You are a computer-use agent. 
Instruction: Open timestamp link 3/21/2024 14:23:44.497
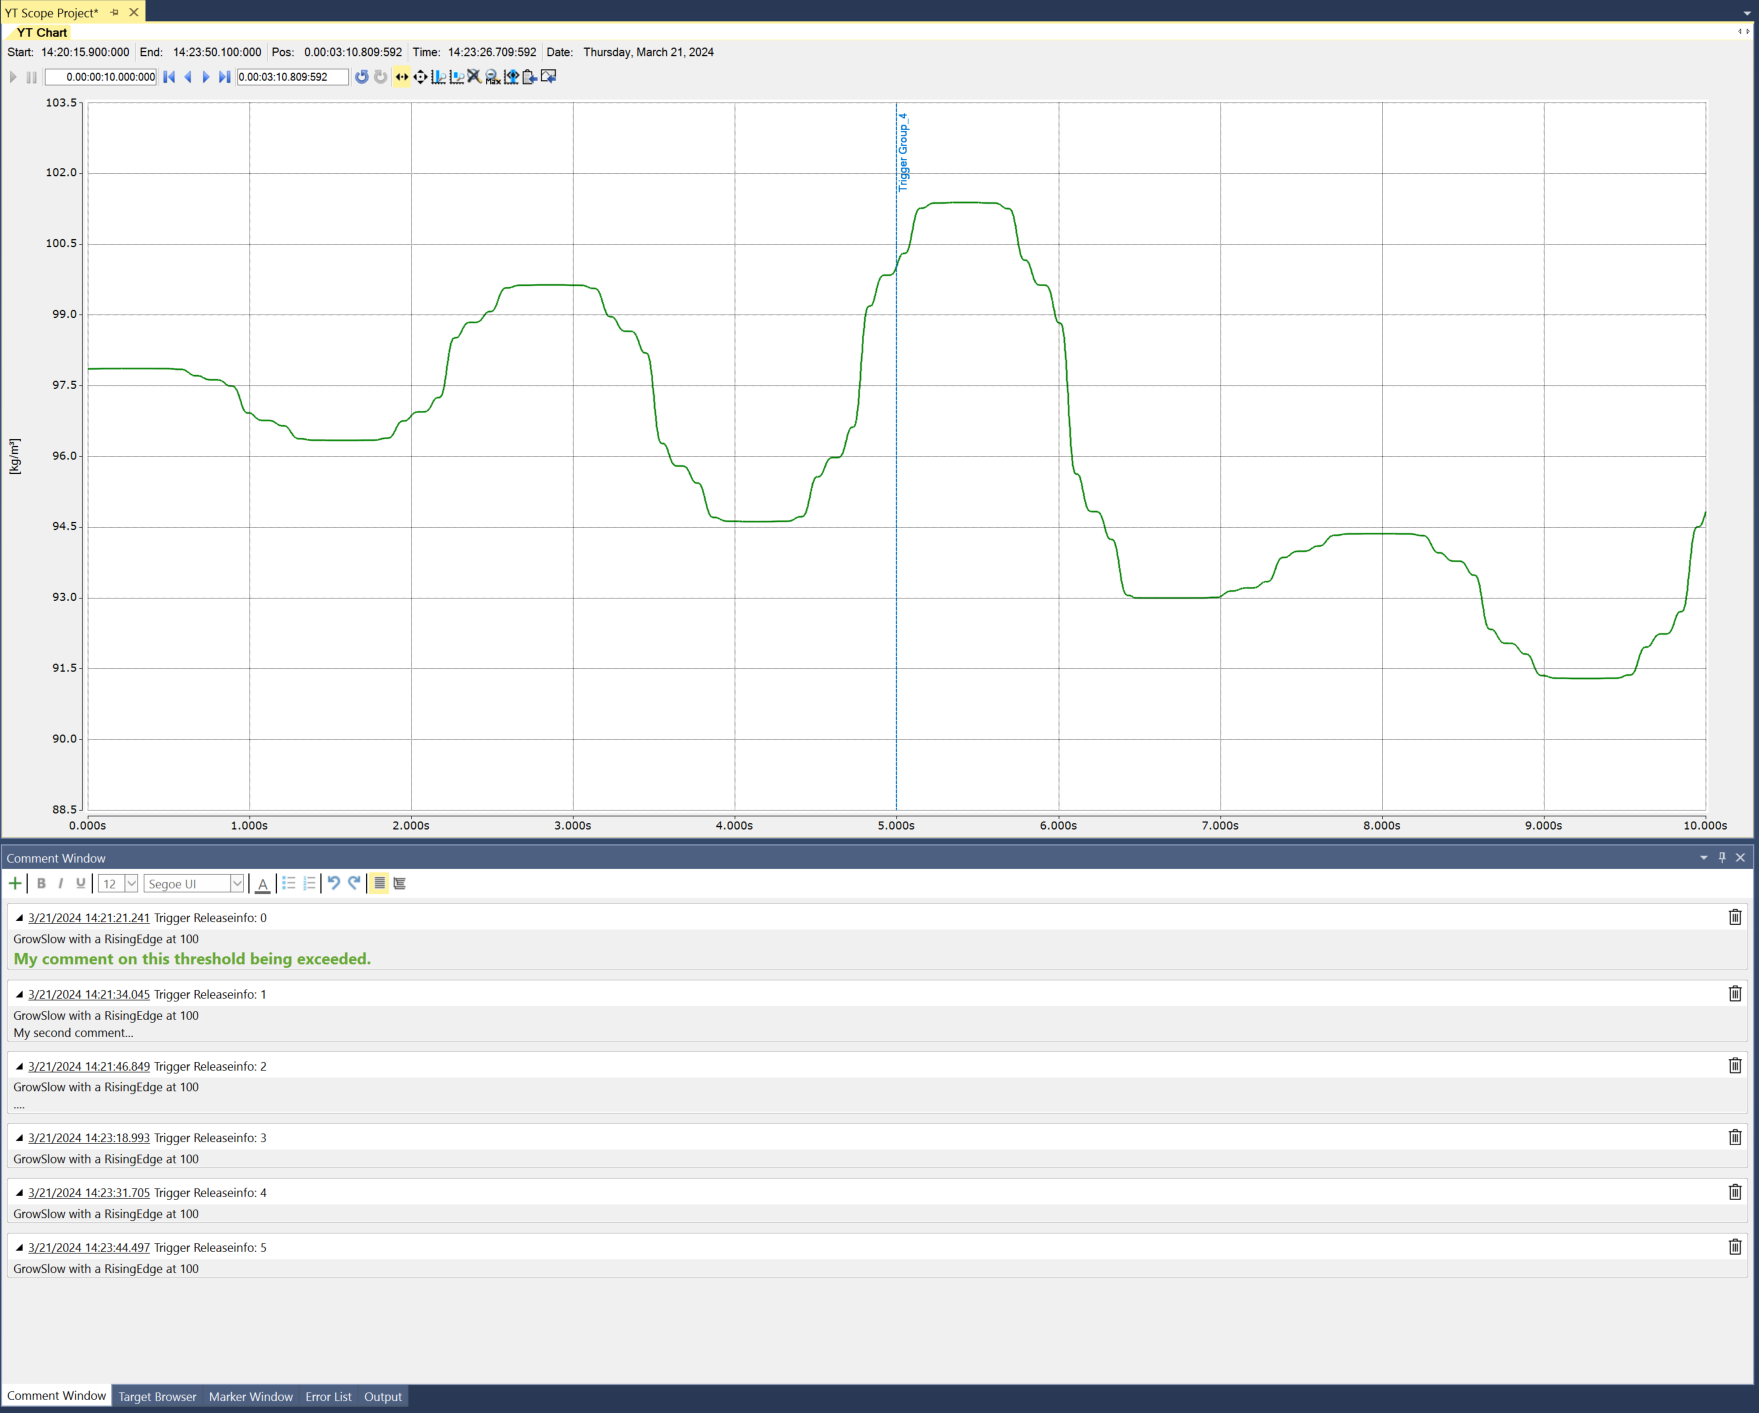tap(89, 1248)
